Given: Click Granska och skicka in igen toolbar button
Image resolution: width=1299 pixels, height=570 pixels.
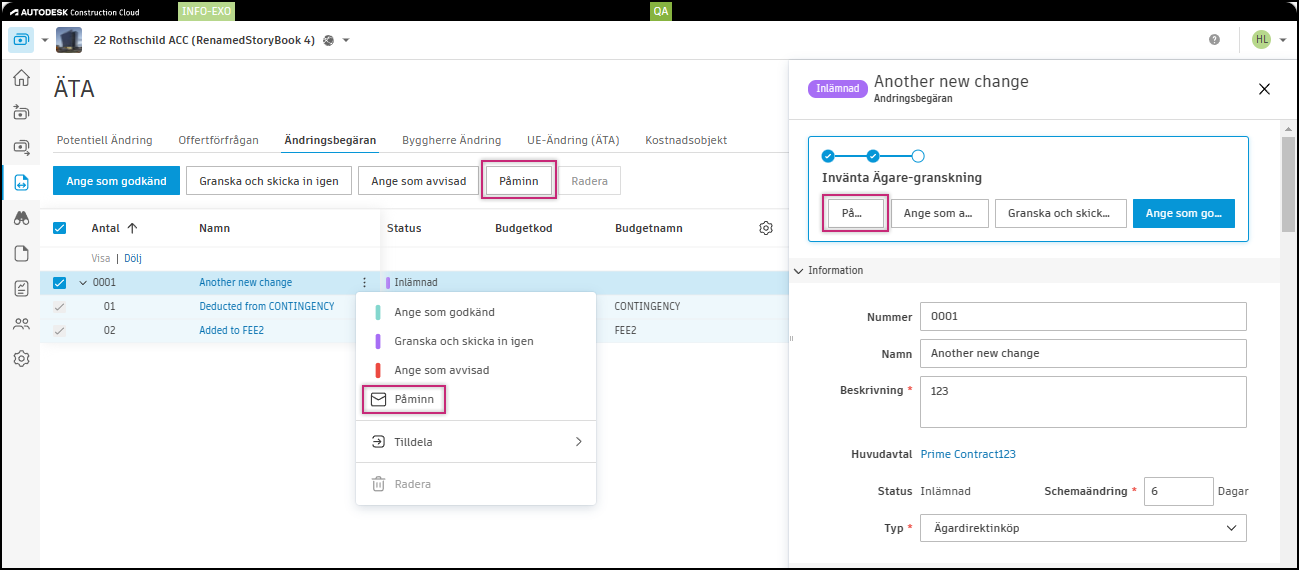Looking at the screenshot, I should (x=269, y=181).
